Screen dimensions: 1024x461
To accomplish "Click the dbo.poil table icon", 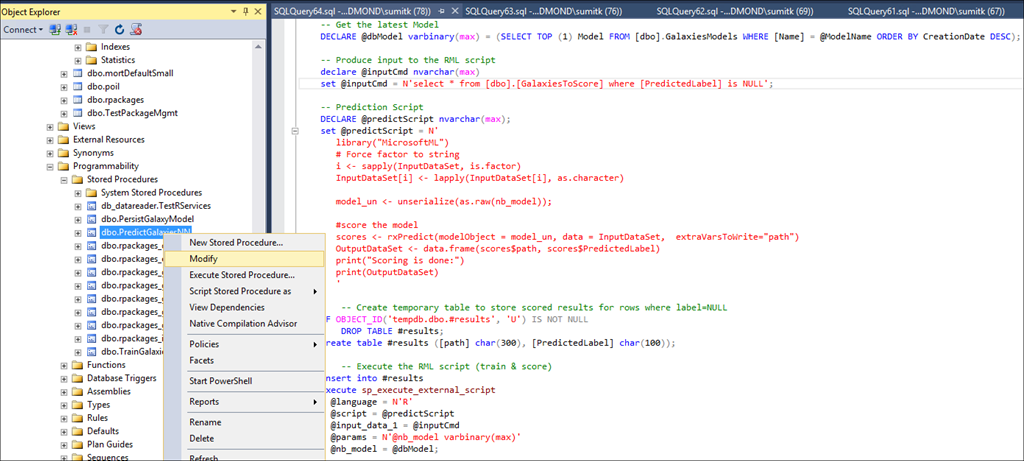I will pos(78,87).
